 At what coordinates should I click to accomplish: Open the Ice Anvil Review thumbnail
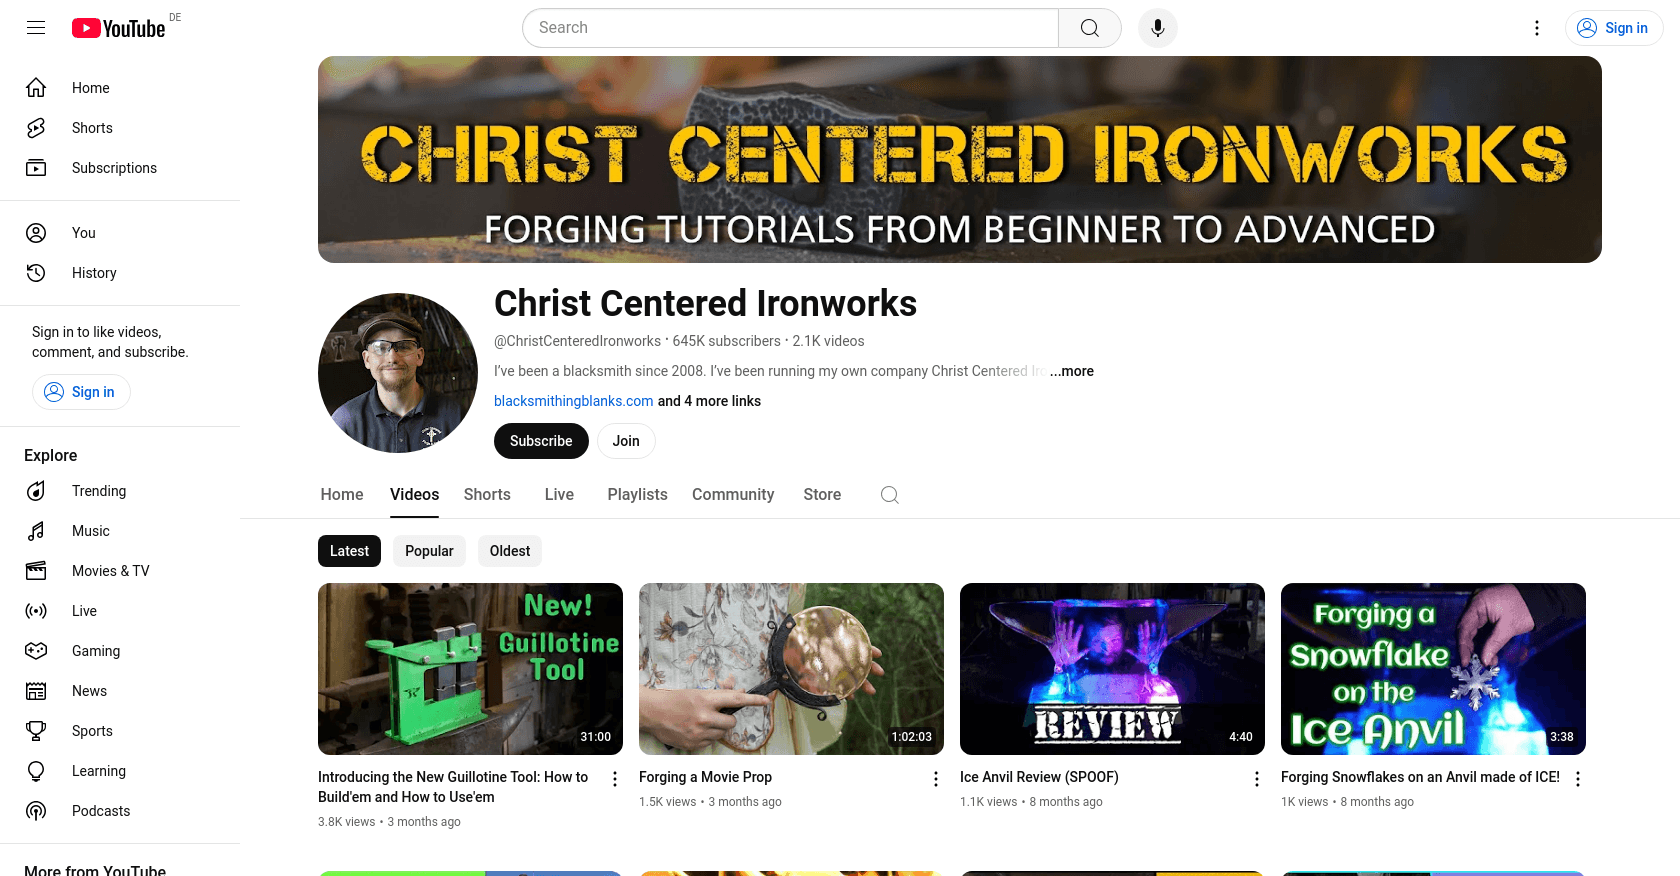pyautogui.click(x=1112, y=669)
